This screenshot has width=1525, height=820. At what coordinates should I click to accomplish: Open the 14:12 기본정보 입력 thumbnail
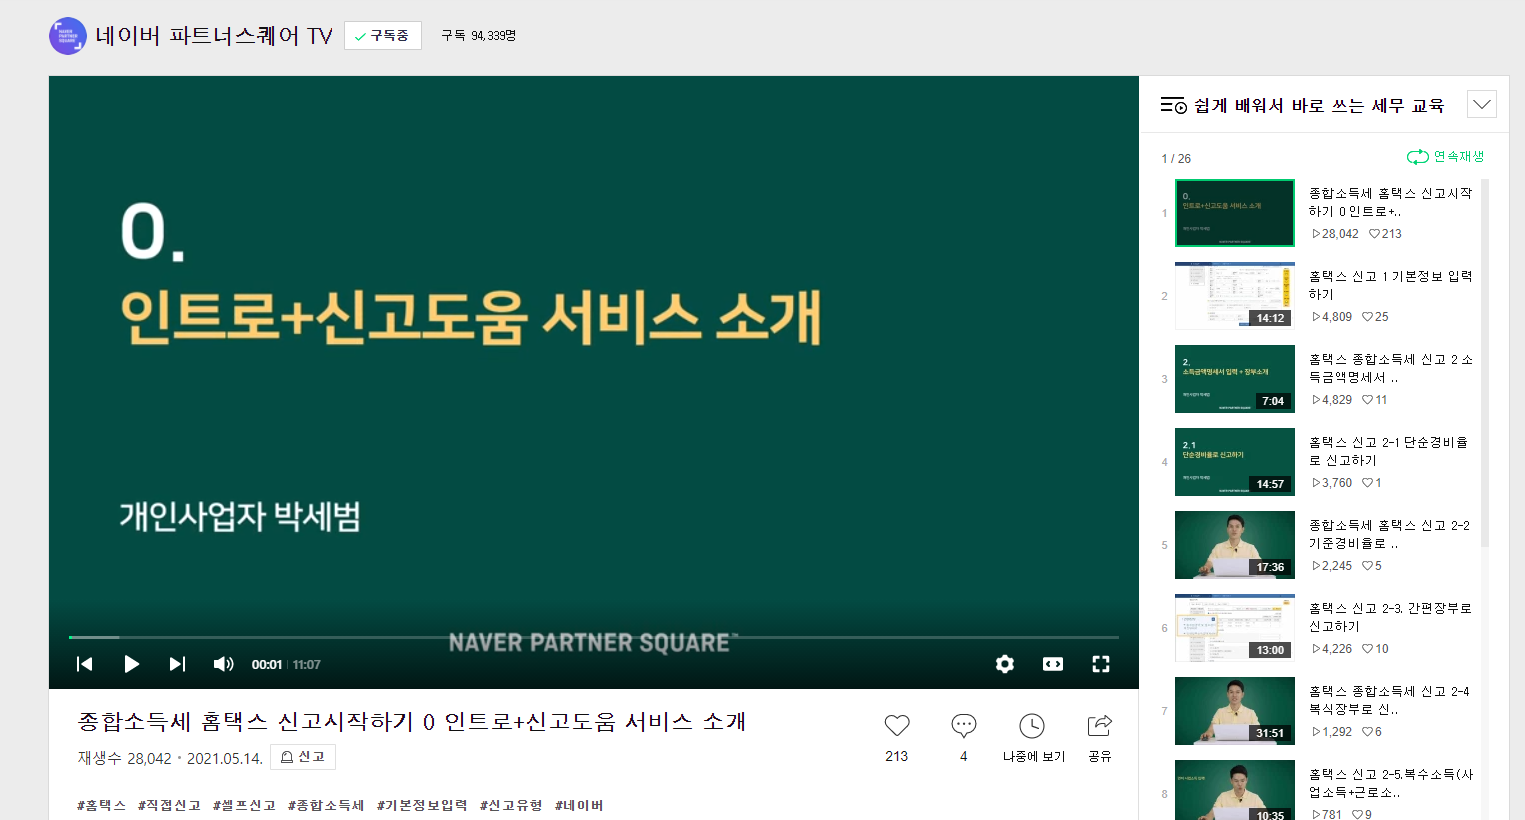pos(1235,296)
